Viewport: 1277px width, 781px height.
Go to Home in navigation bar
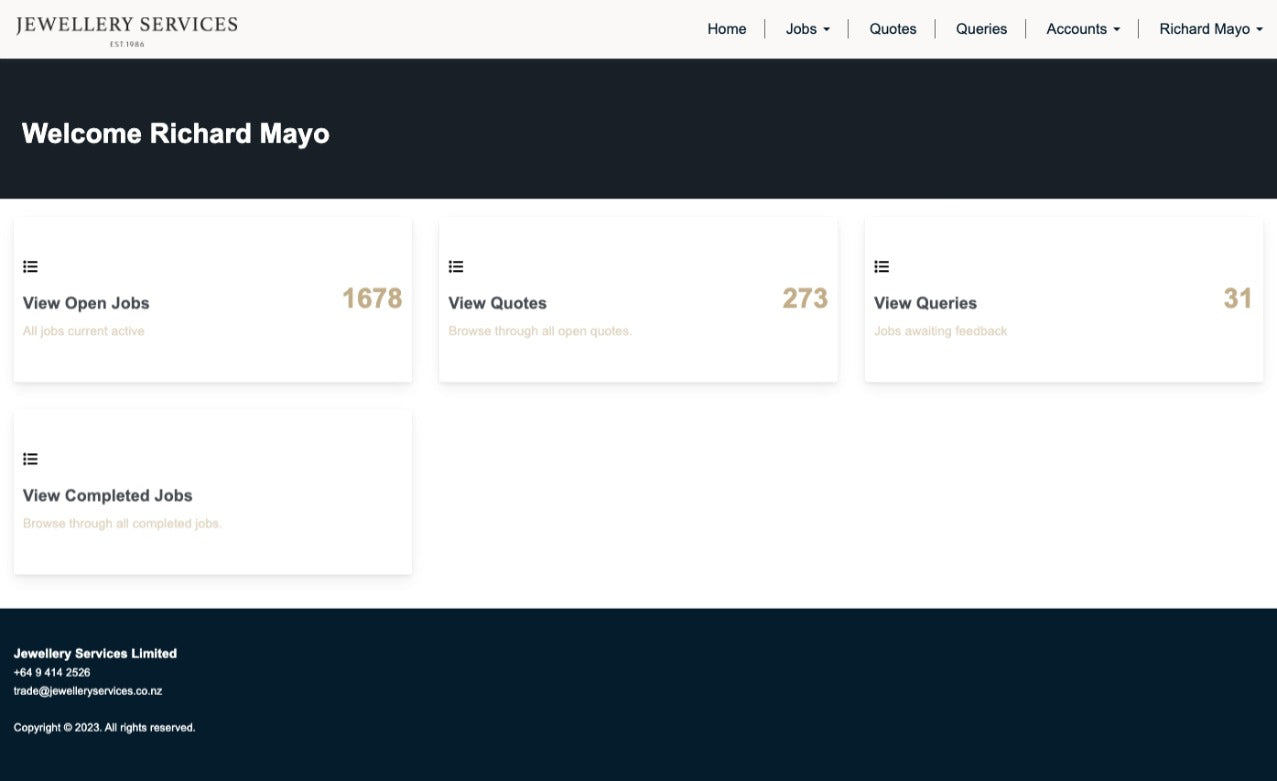coord(726,29)
